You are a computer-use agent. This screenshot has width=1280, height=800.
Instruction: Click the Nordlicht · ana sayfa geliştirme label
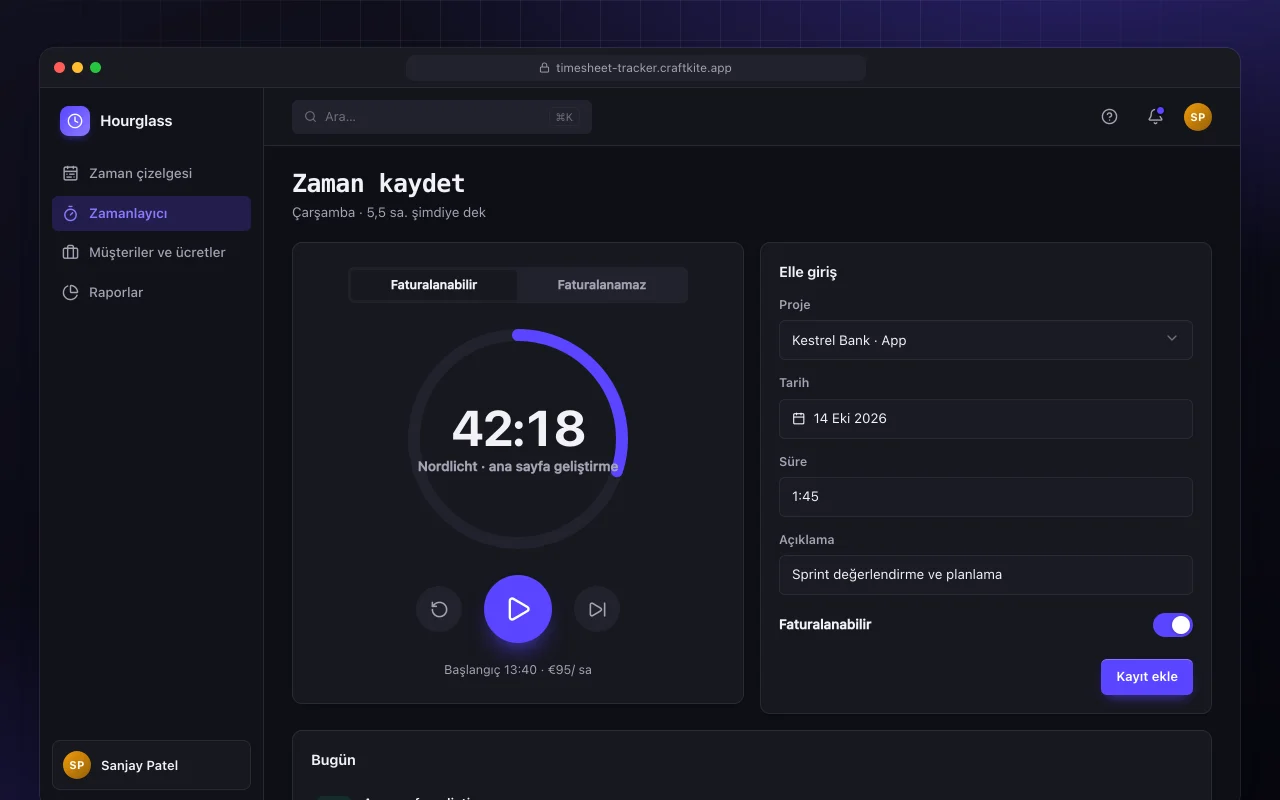pos(518,467)
